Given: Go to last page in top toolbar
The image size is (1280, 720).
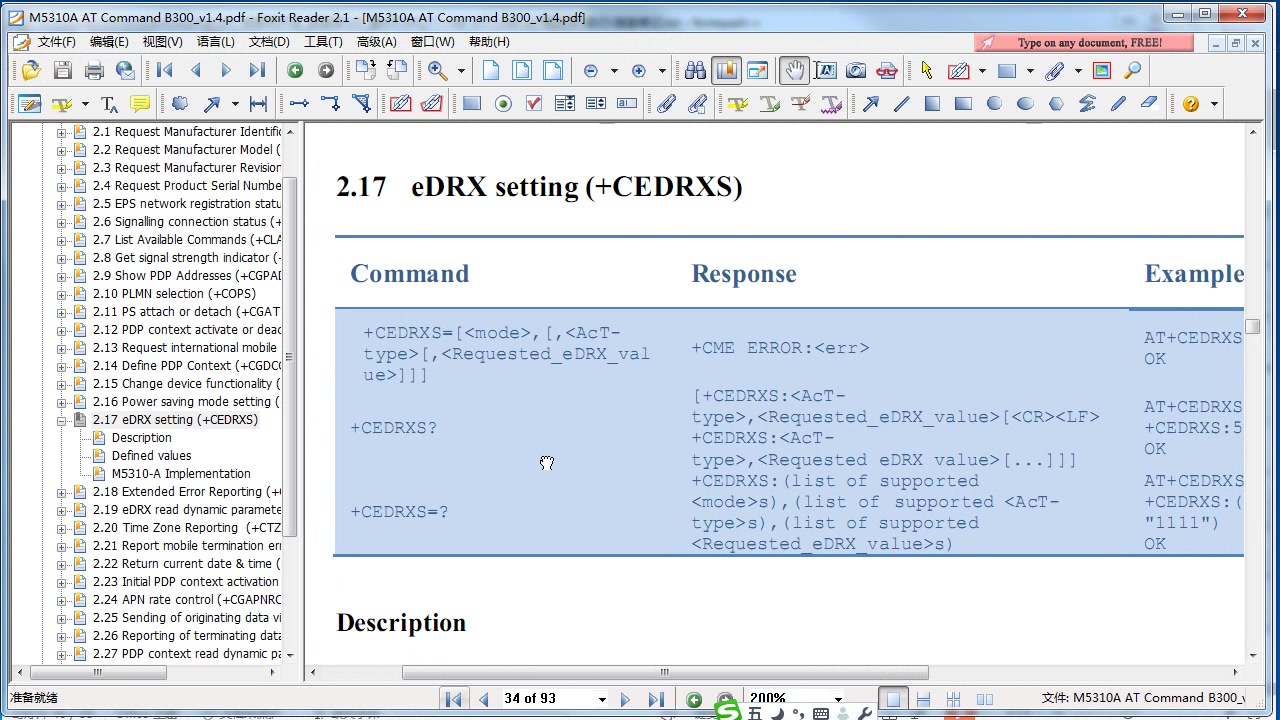Looking at the screenshot, I should pyautogui.click(x=257, y=70).
